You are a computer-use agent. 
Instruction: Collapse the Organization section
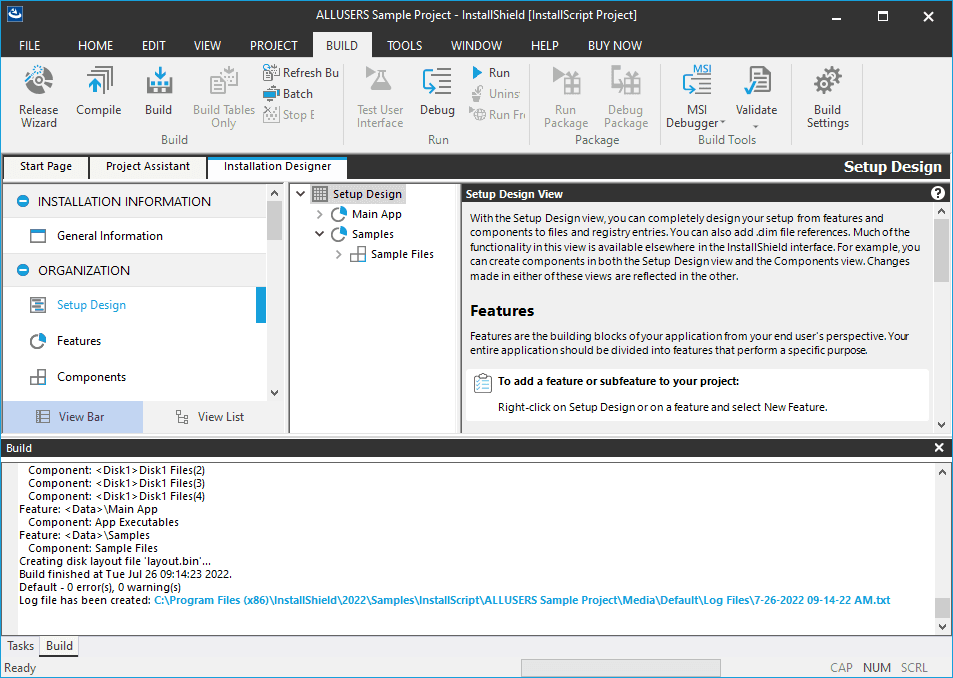[23, 270]
